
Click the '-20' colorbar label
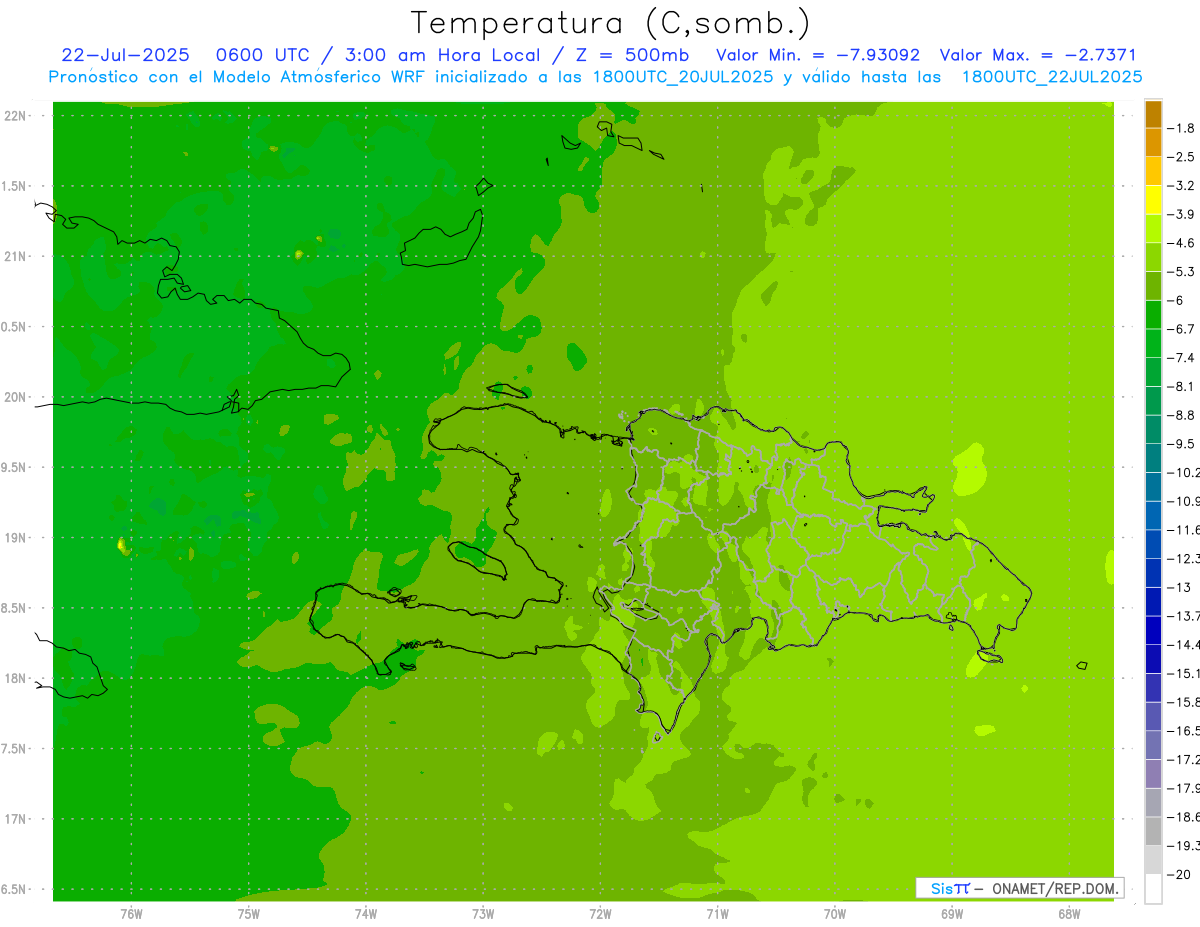coord(1180,875)
